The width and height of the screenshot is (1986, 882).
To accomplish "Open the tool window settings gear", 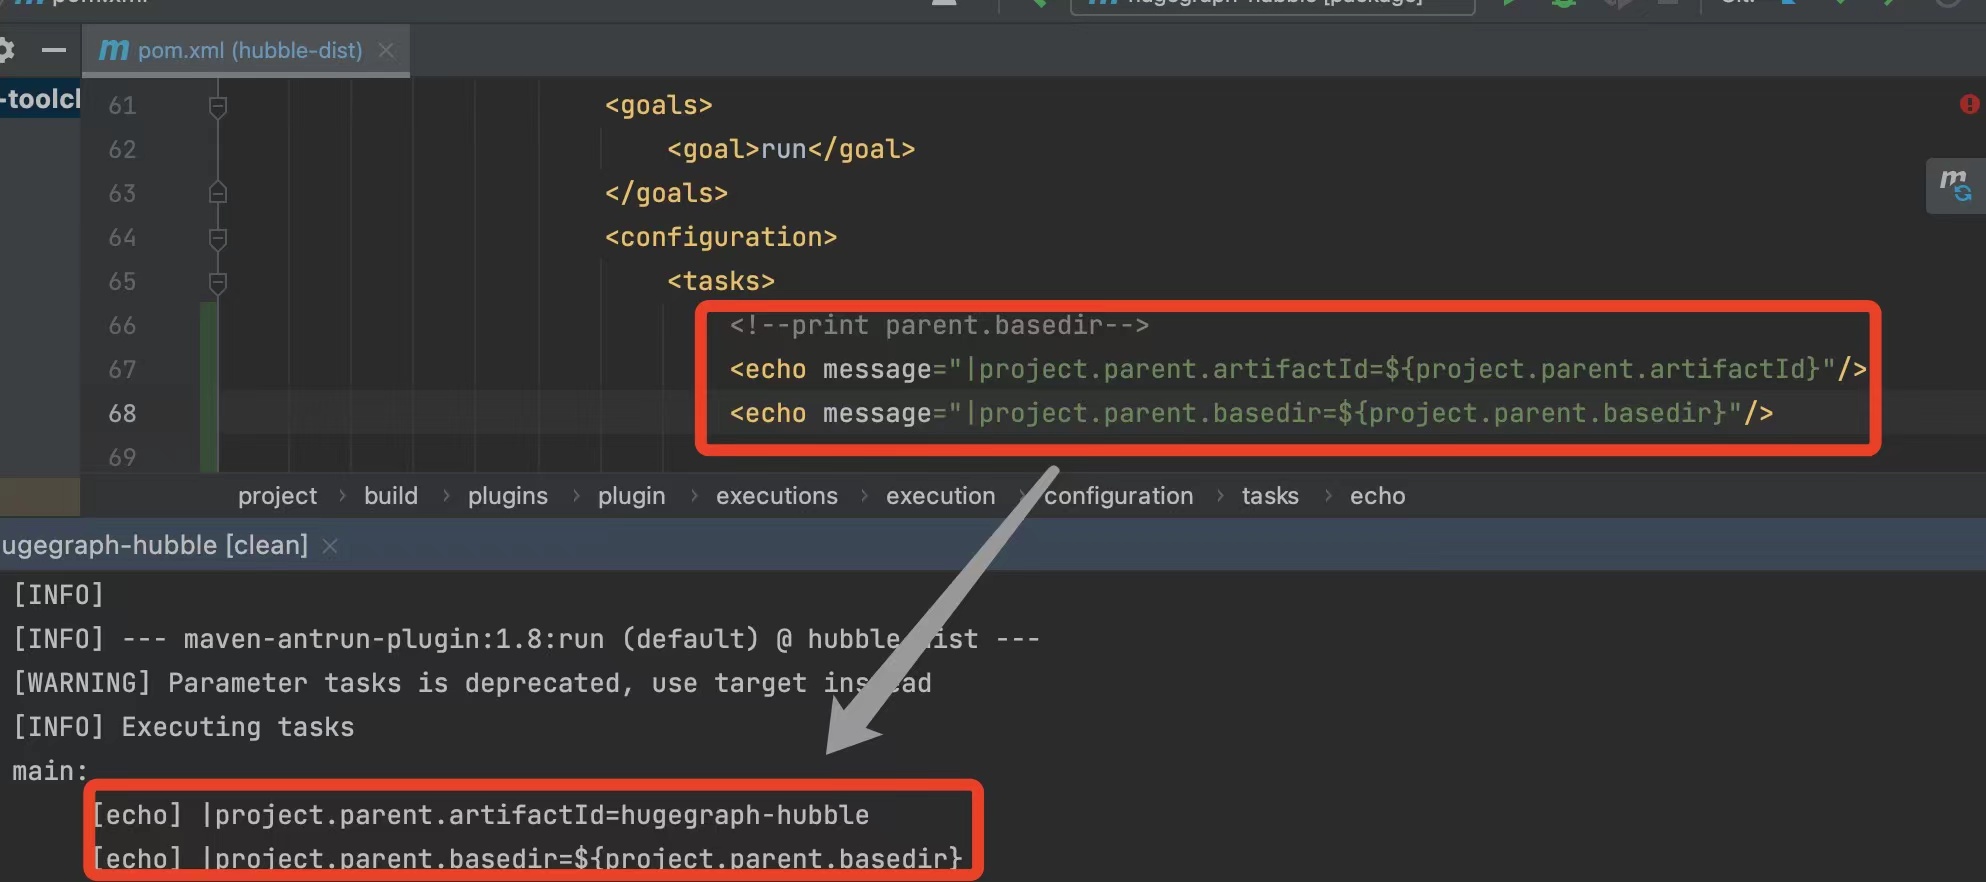I will (x=6, y=49).
